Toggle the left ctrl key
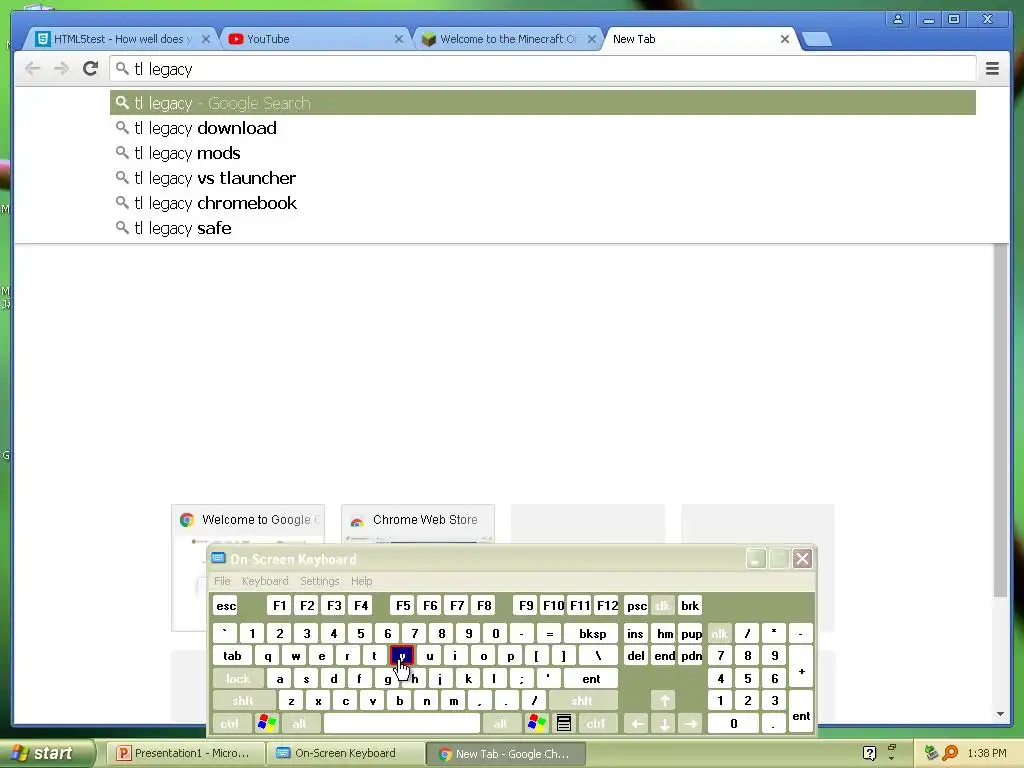The width and height of the screenshot is (1024, 768). pyautogui.click(x=230, y=724)
